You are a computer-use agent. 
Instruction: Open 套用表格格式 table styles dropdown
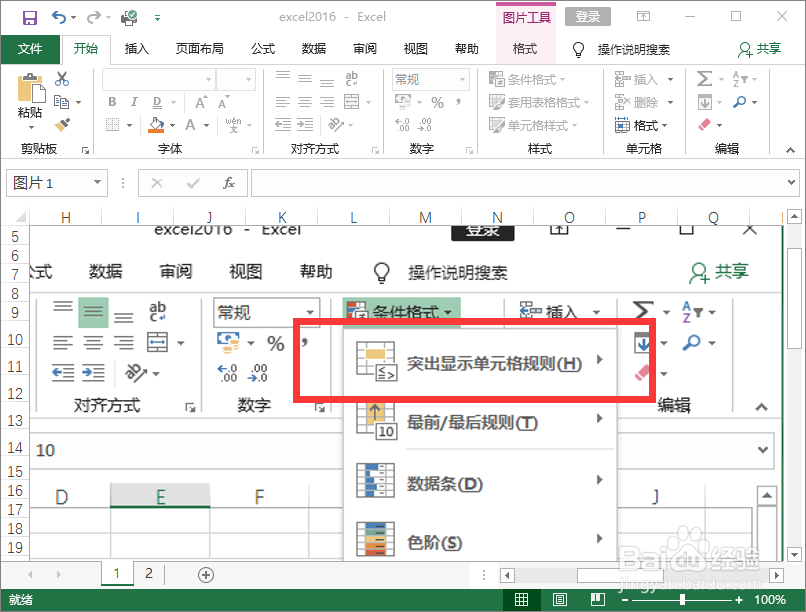(x=539, y=102)
